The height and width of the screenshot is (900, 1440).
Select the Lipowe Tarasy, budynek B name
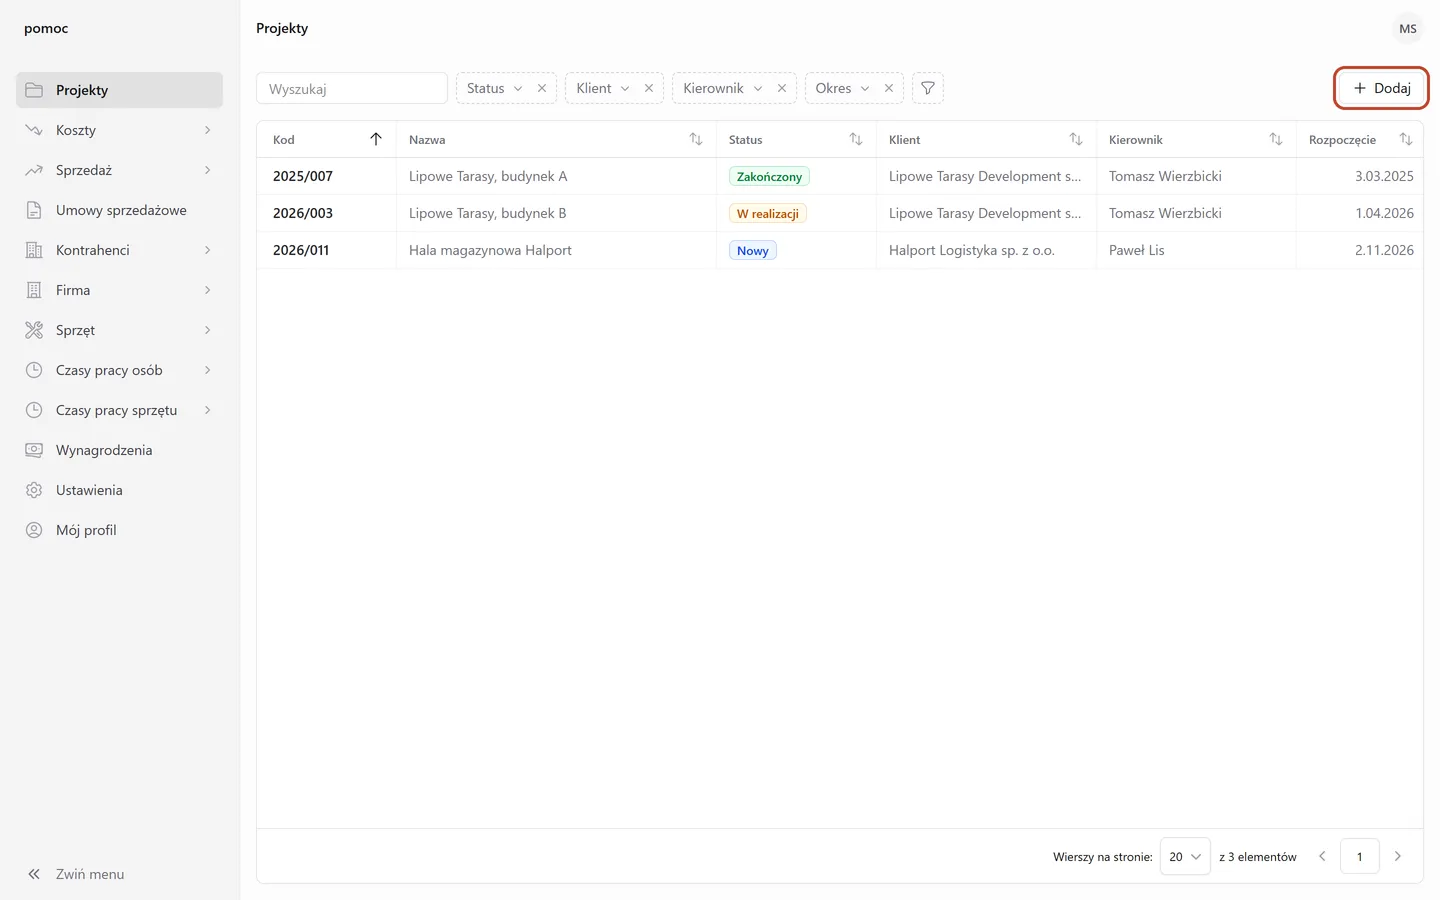[488, 213]
